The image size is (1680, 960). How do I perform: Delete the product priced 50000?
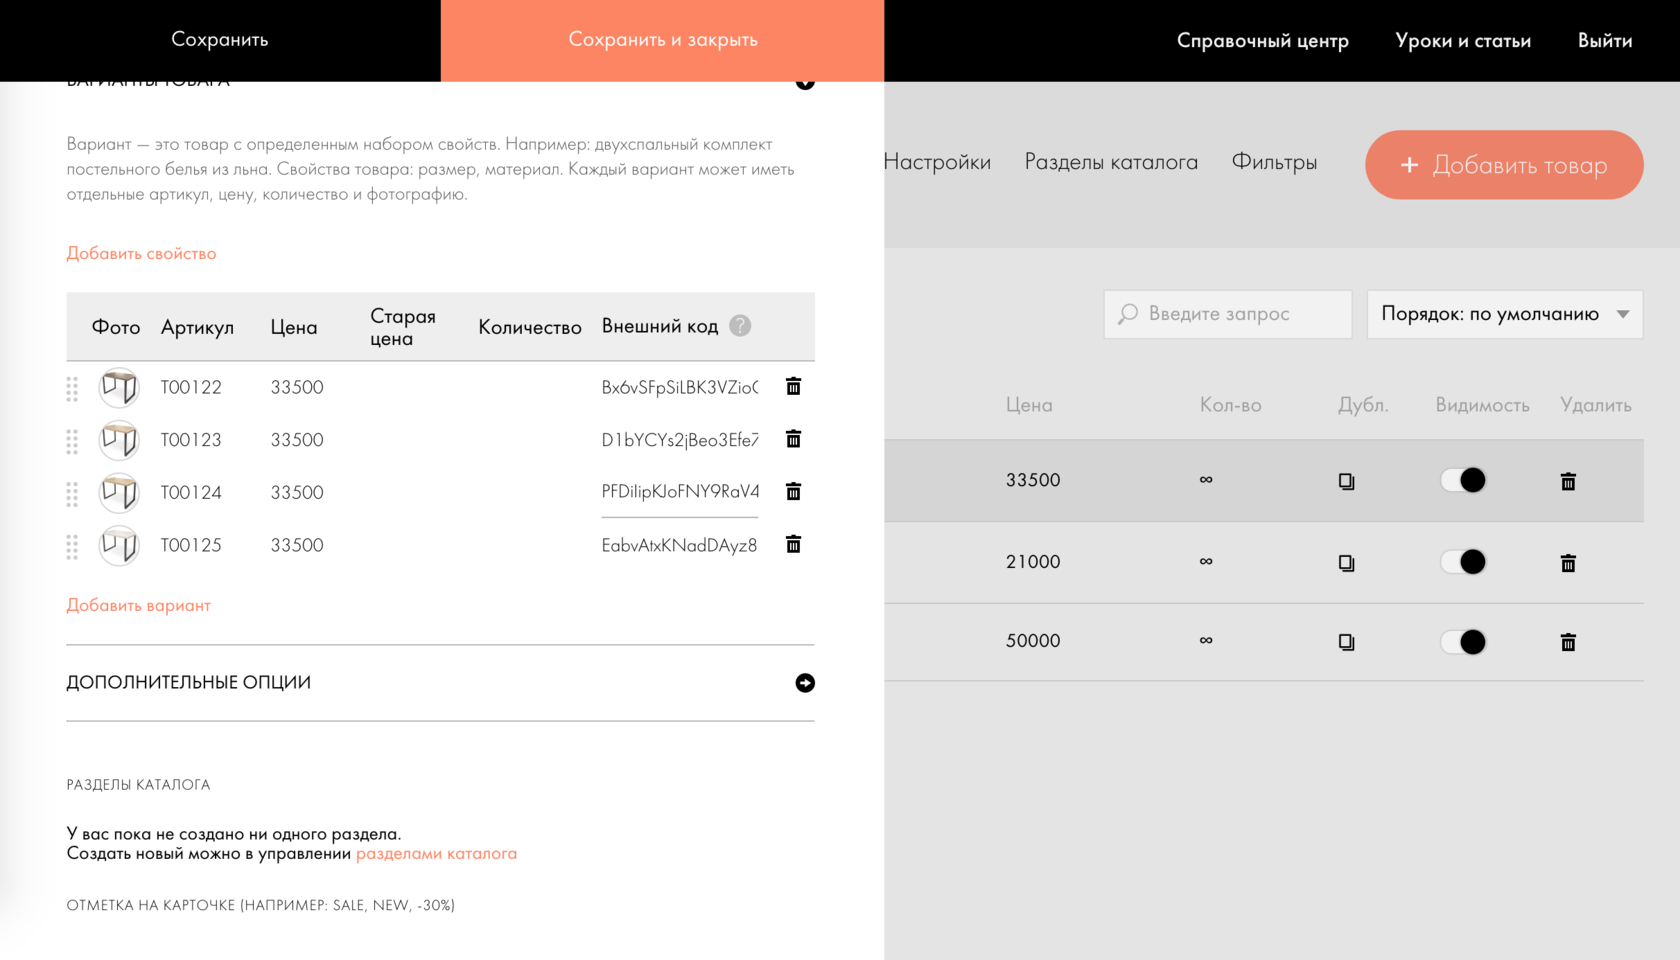coord(1568,642)
